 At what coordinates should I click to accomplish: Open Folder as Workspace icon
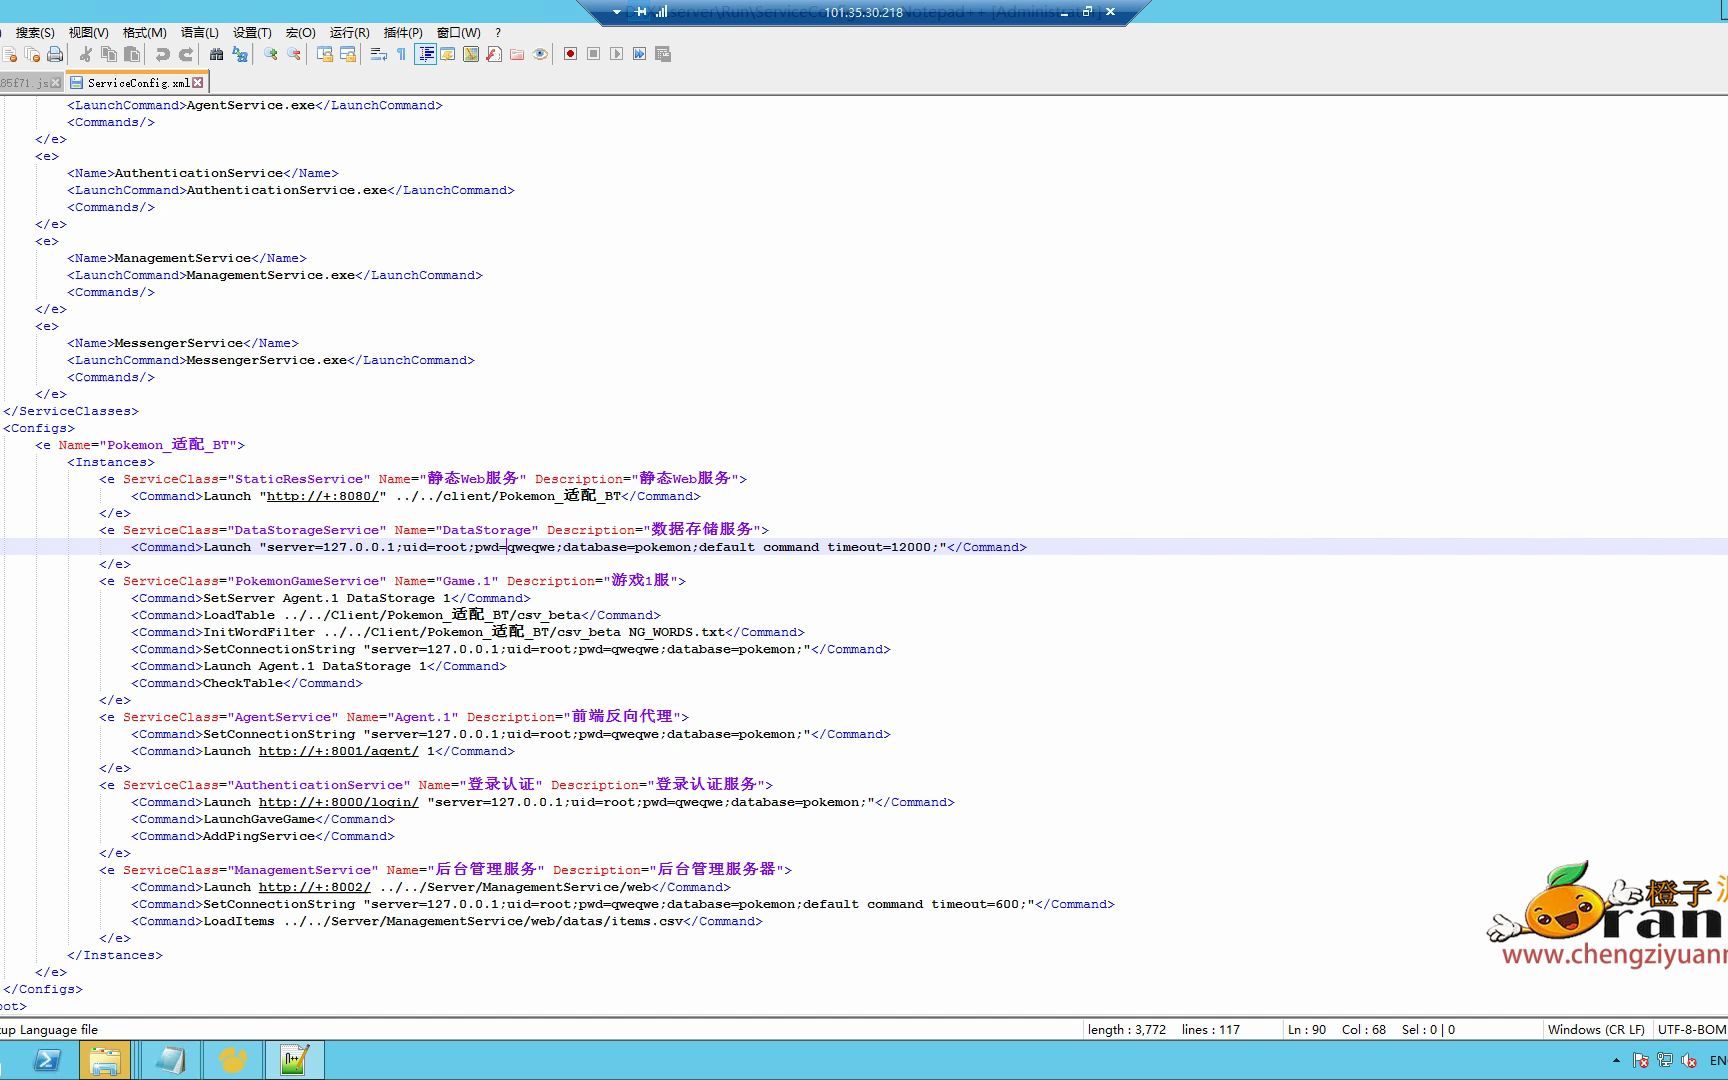coord(517,54)
